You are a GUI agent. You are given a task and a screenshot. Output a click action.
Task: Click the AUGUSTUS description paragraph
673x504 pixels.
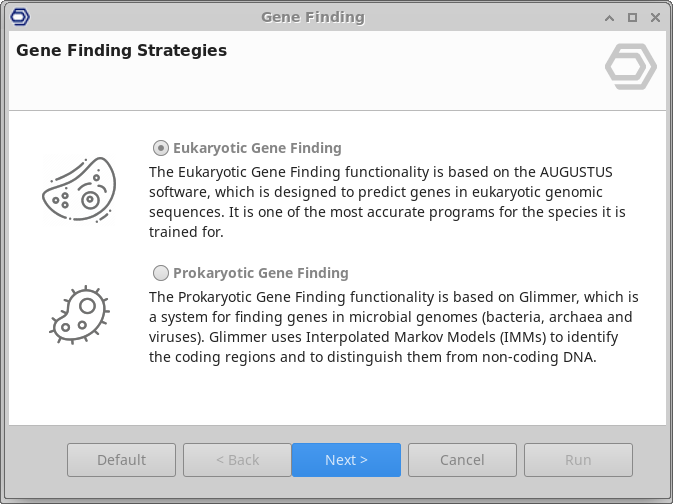pyautogui.click(x=387, y=201)
